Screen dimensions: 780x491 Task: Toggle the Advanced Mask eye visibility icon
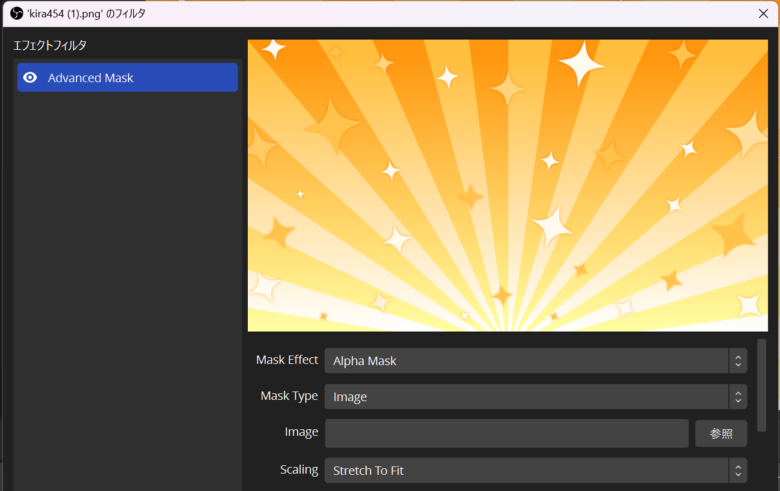pos(30,78)
